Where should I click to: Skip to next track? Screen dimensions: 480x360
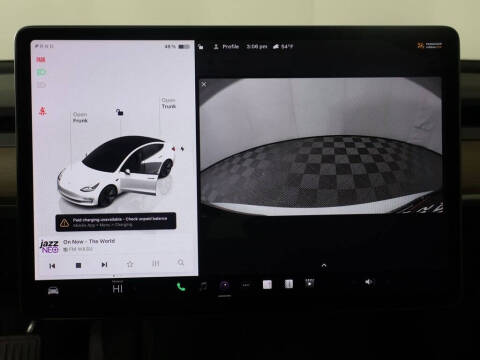tap(104, 265)
